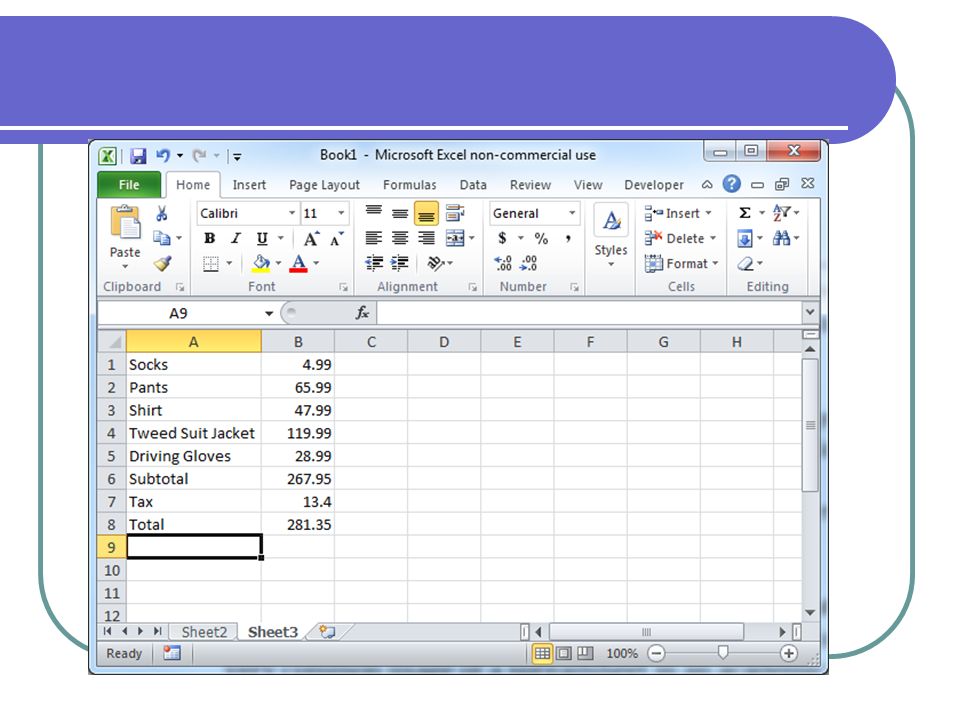The image size is (960, 720).
Task: Toggle Italic formatting
Action: 236,238
